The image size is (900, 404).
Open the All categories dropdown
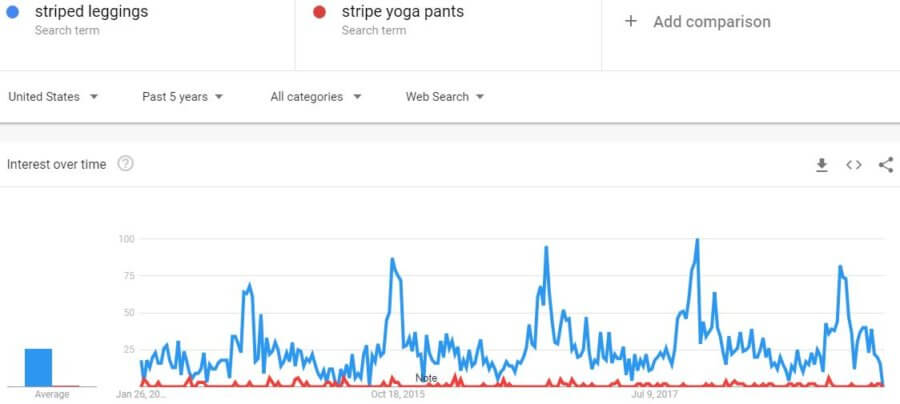click(316, 97)
